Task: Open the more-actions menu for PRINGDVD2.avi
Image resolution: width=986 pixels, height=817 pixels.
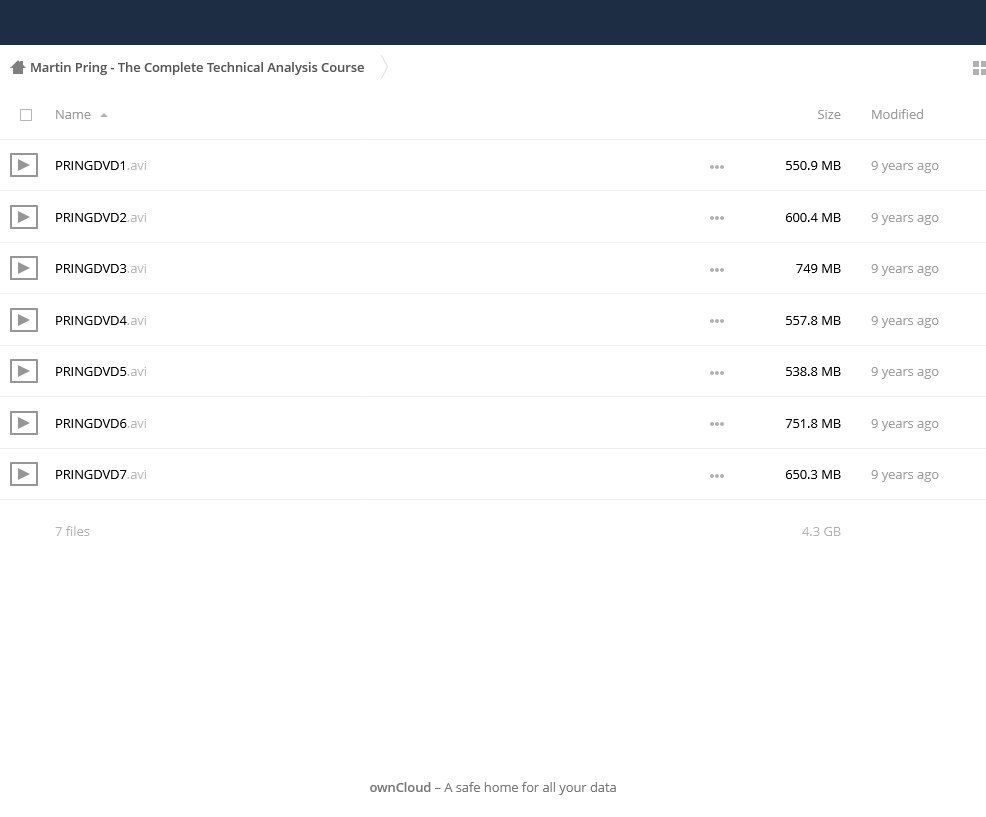Action: (717, 218)
